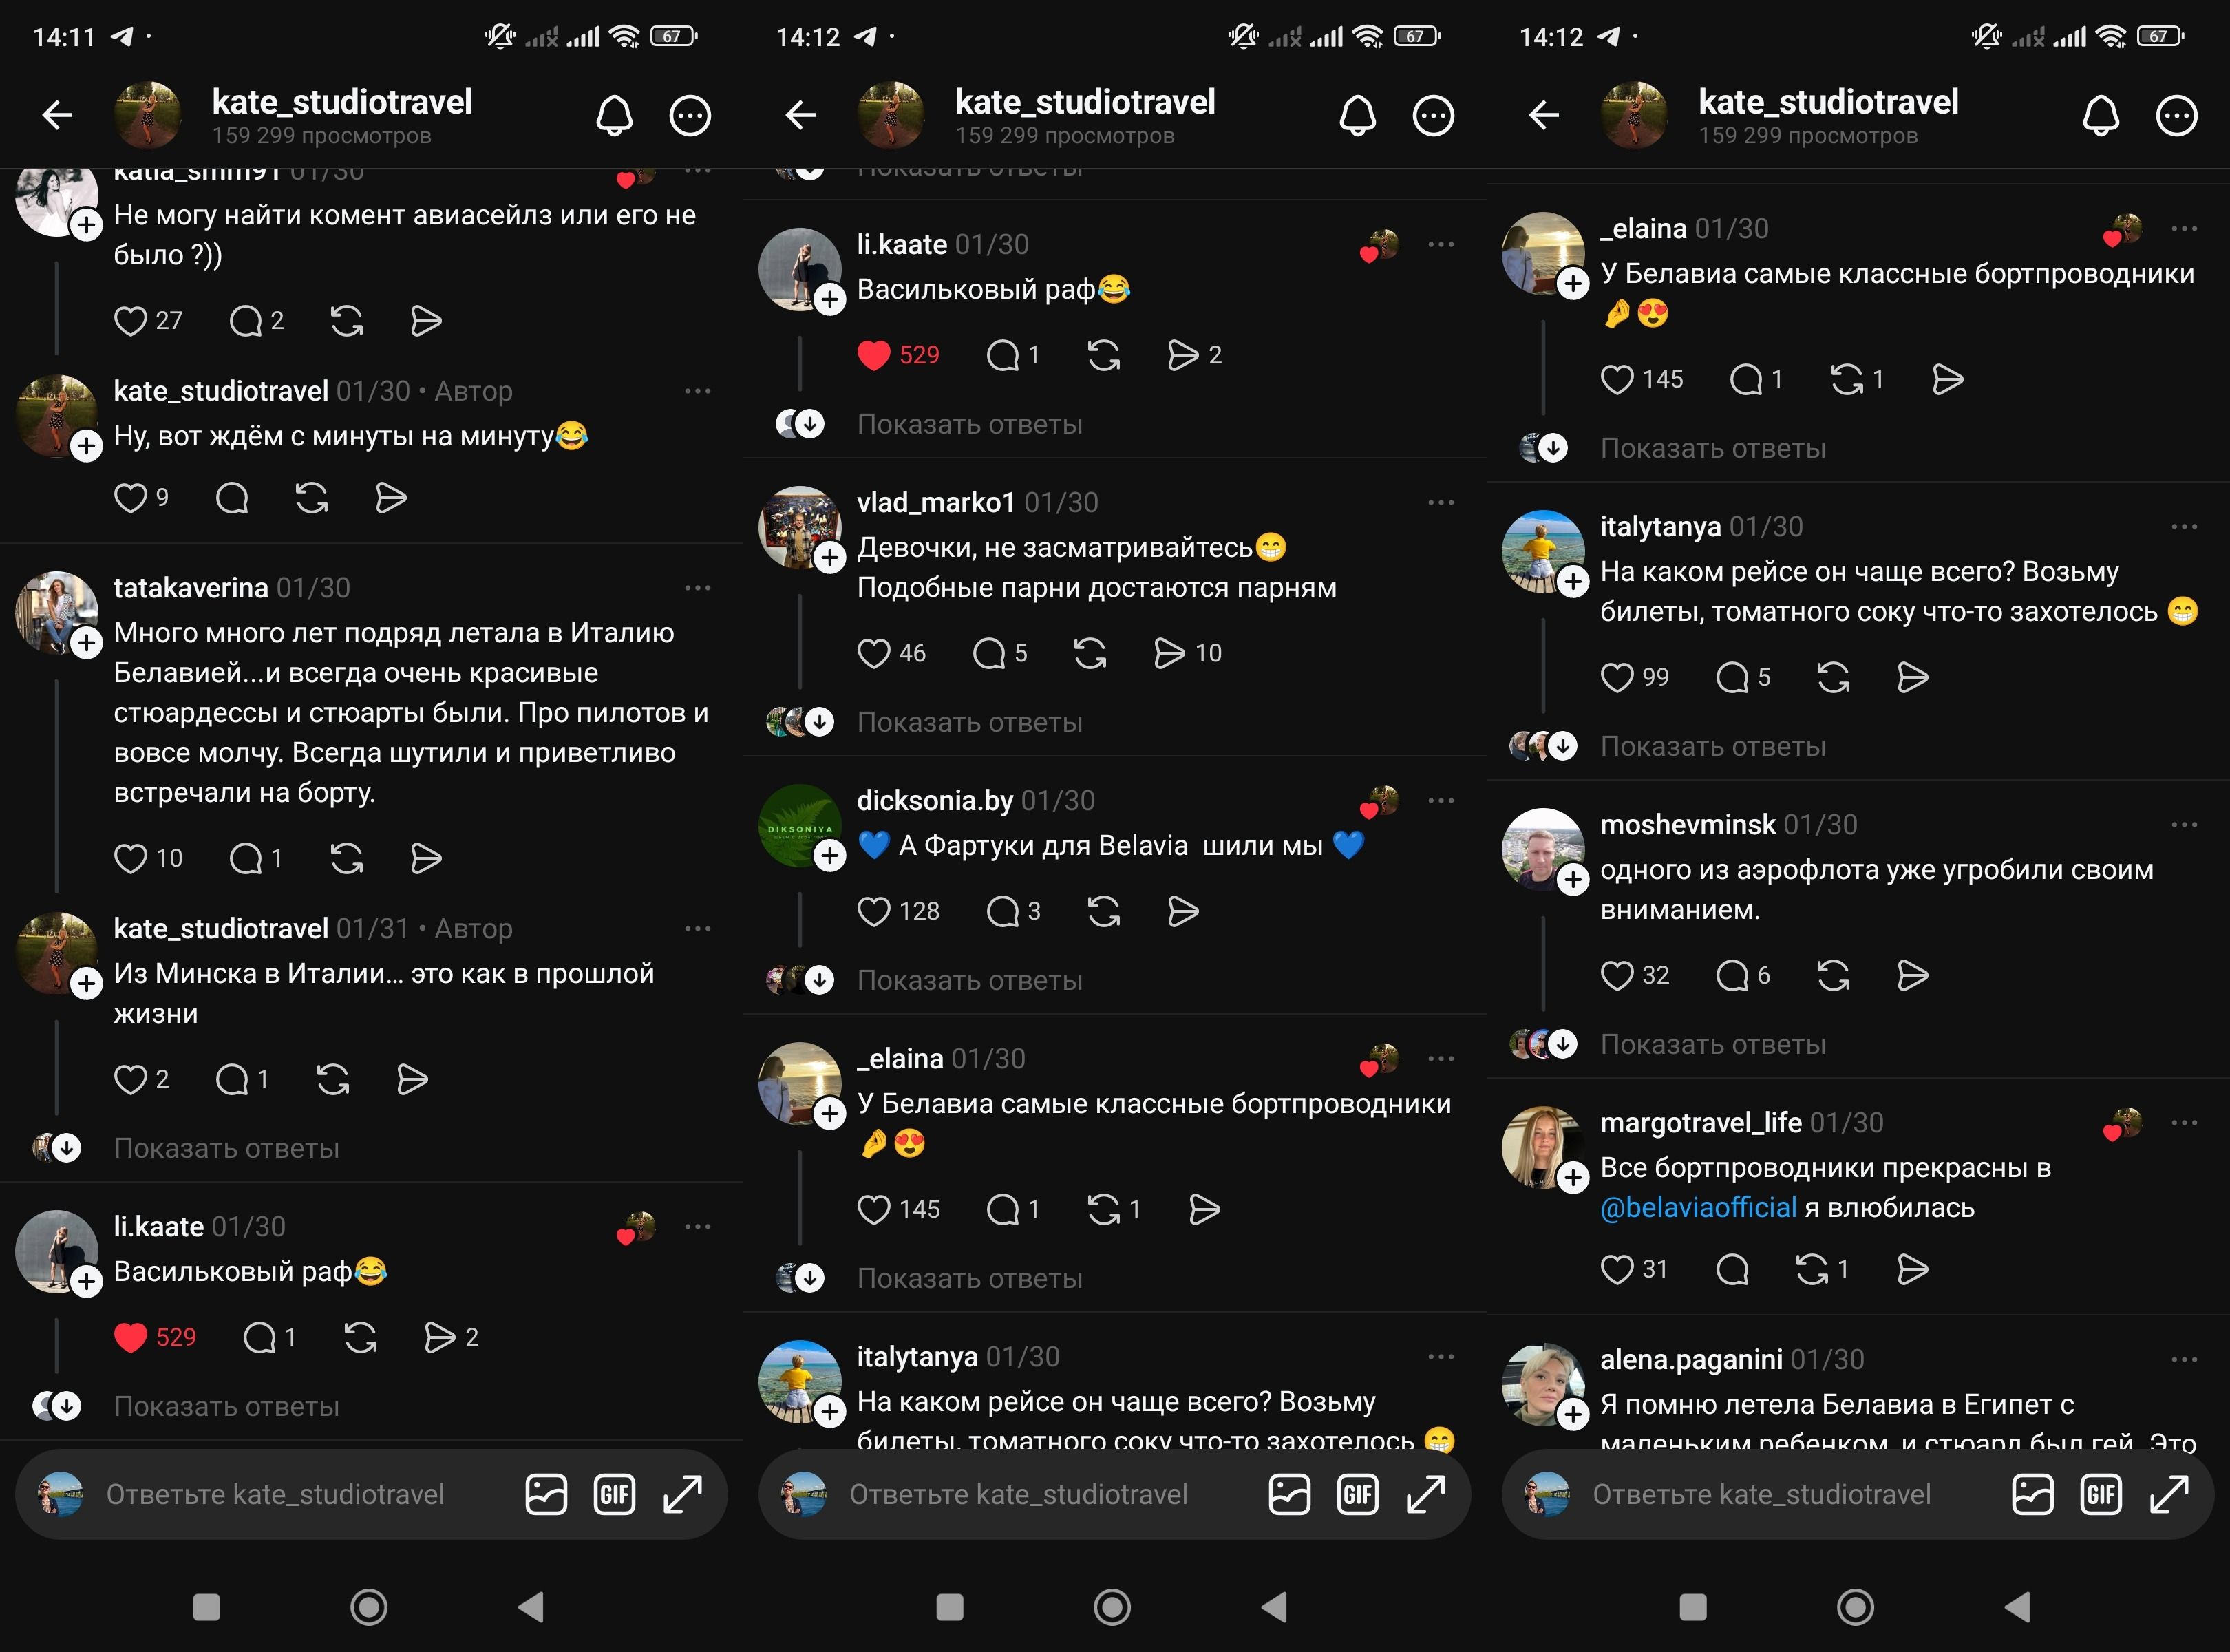Tap notification bell on the 14:11 screen

point(614,116)
